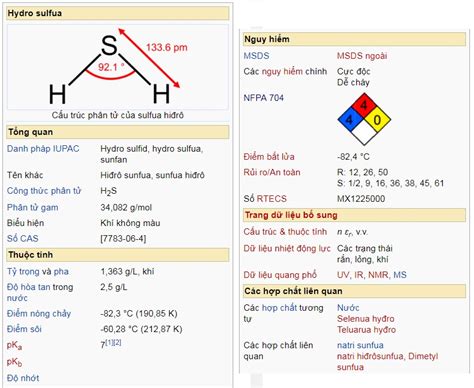Screen dimensions: 474x388
Task: Click the caption Cấu trúc phân tử của sulfua hiđrô
Action: coord(118,115)
